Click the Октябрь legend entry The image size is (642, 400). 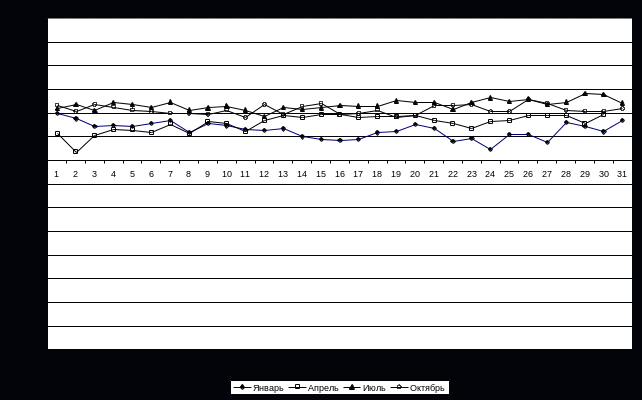point(418,388)
